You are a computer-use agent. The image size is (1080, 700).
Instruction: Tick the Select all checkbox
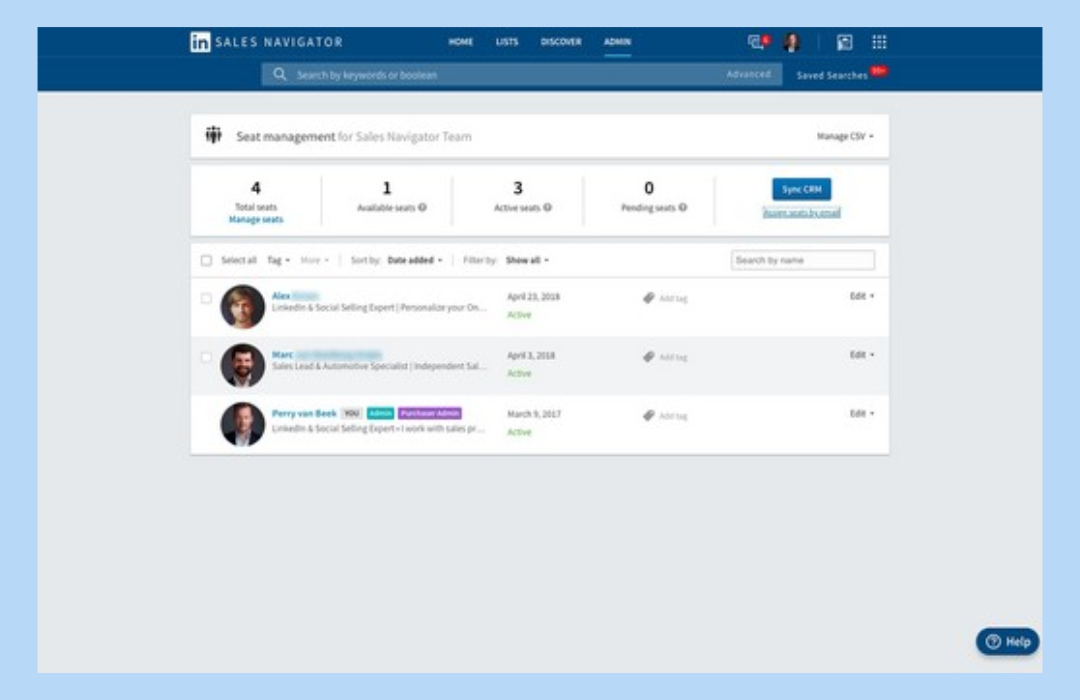[206, 260]
